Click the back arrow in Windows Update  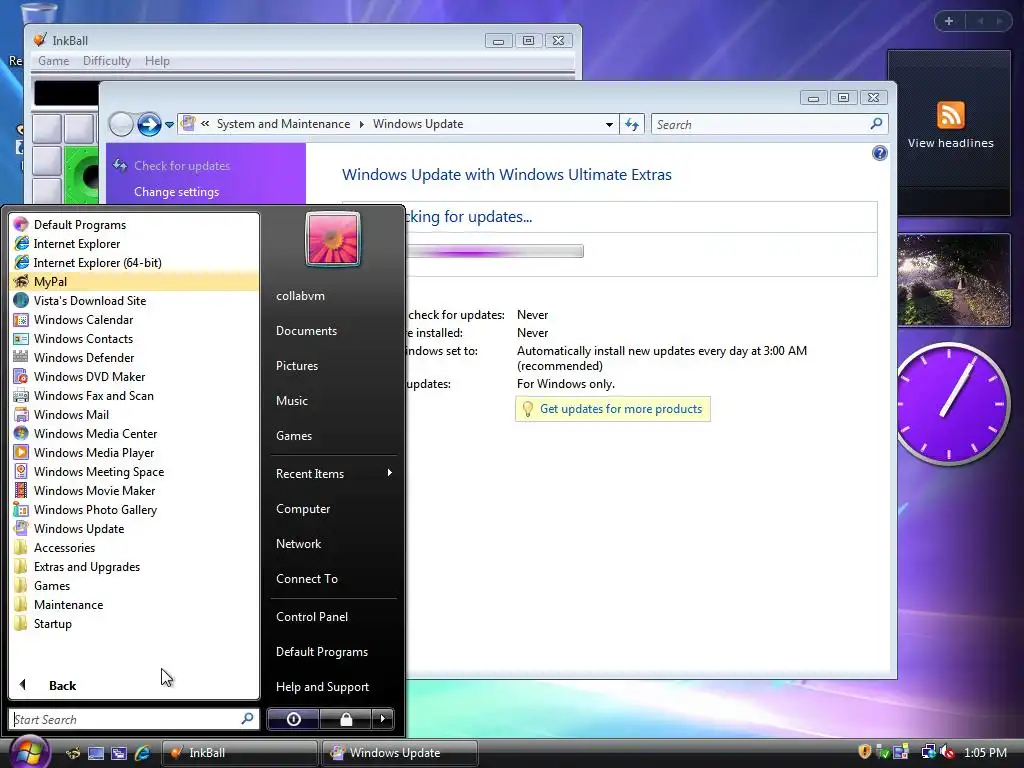121,124
